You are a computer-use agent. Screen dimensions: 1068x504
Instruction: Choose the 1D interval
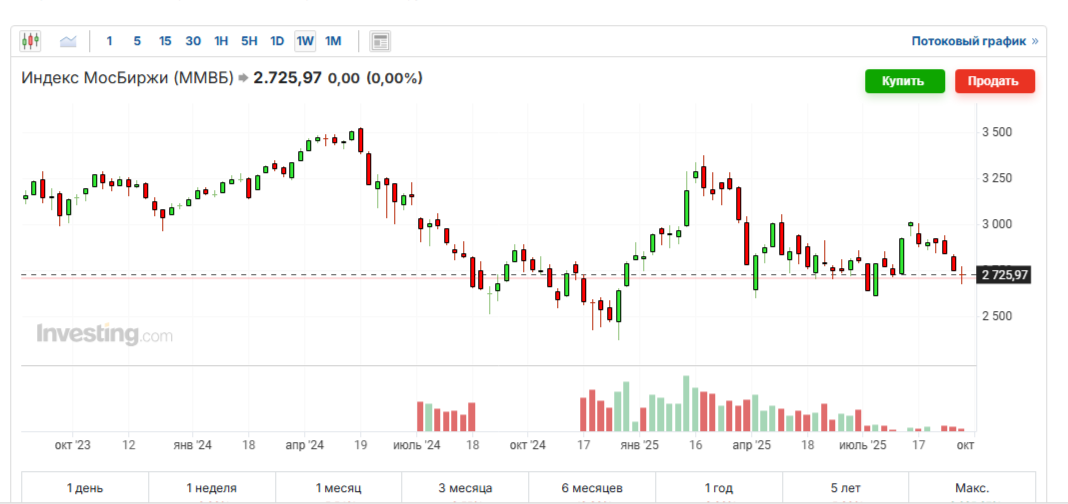click(277, 42)
